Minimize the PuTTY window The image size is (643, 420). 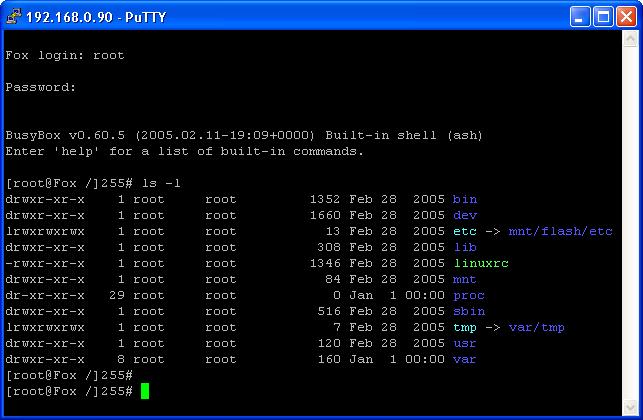[582, 16]
